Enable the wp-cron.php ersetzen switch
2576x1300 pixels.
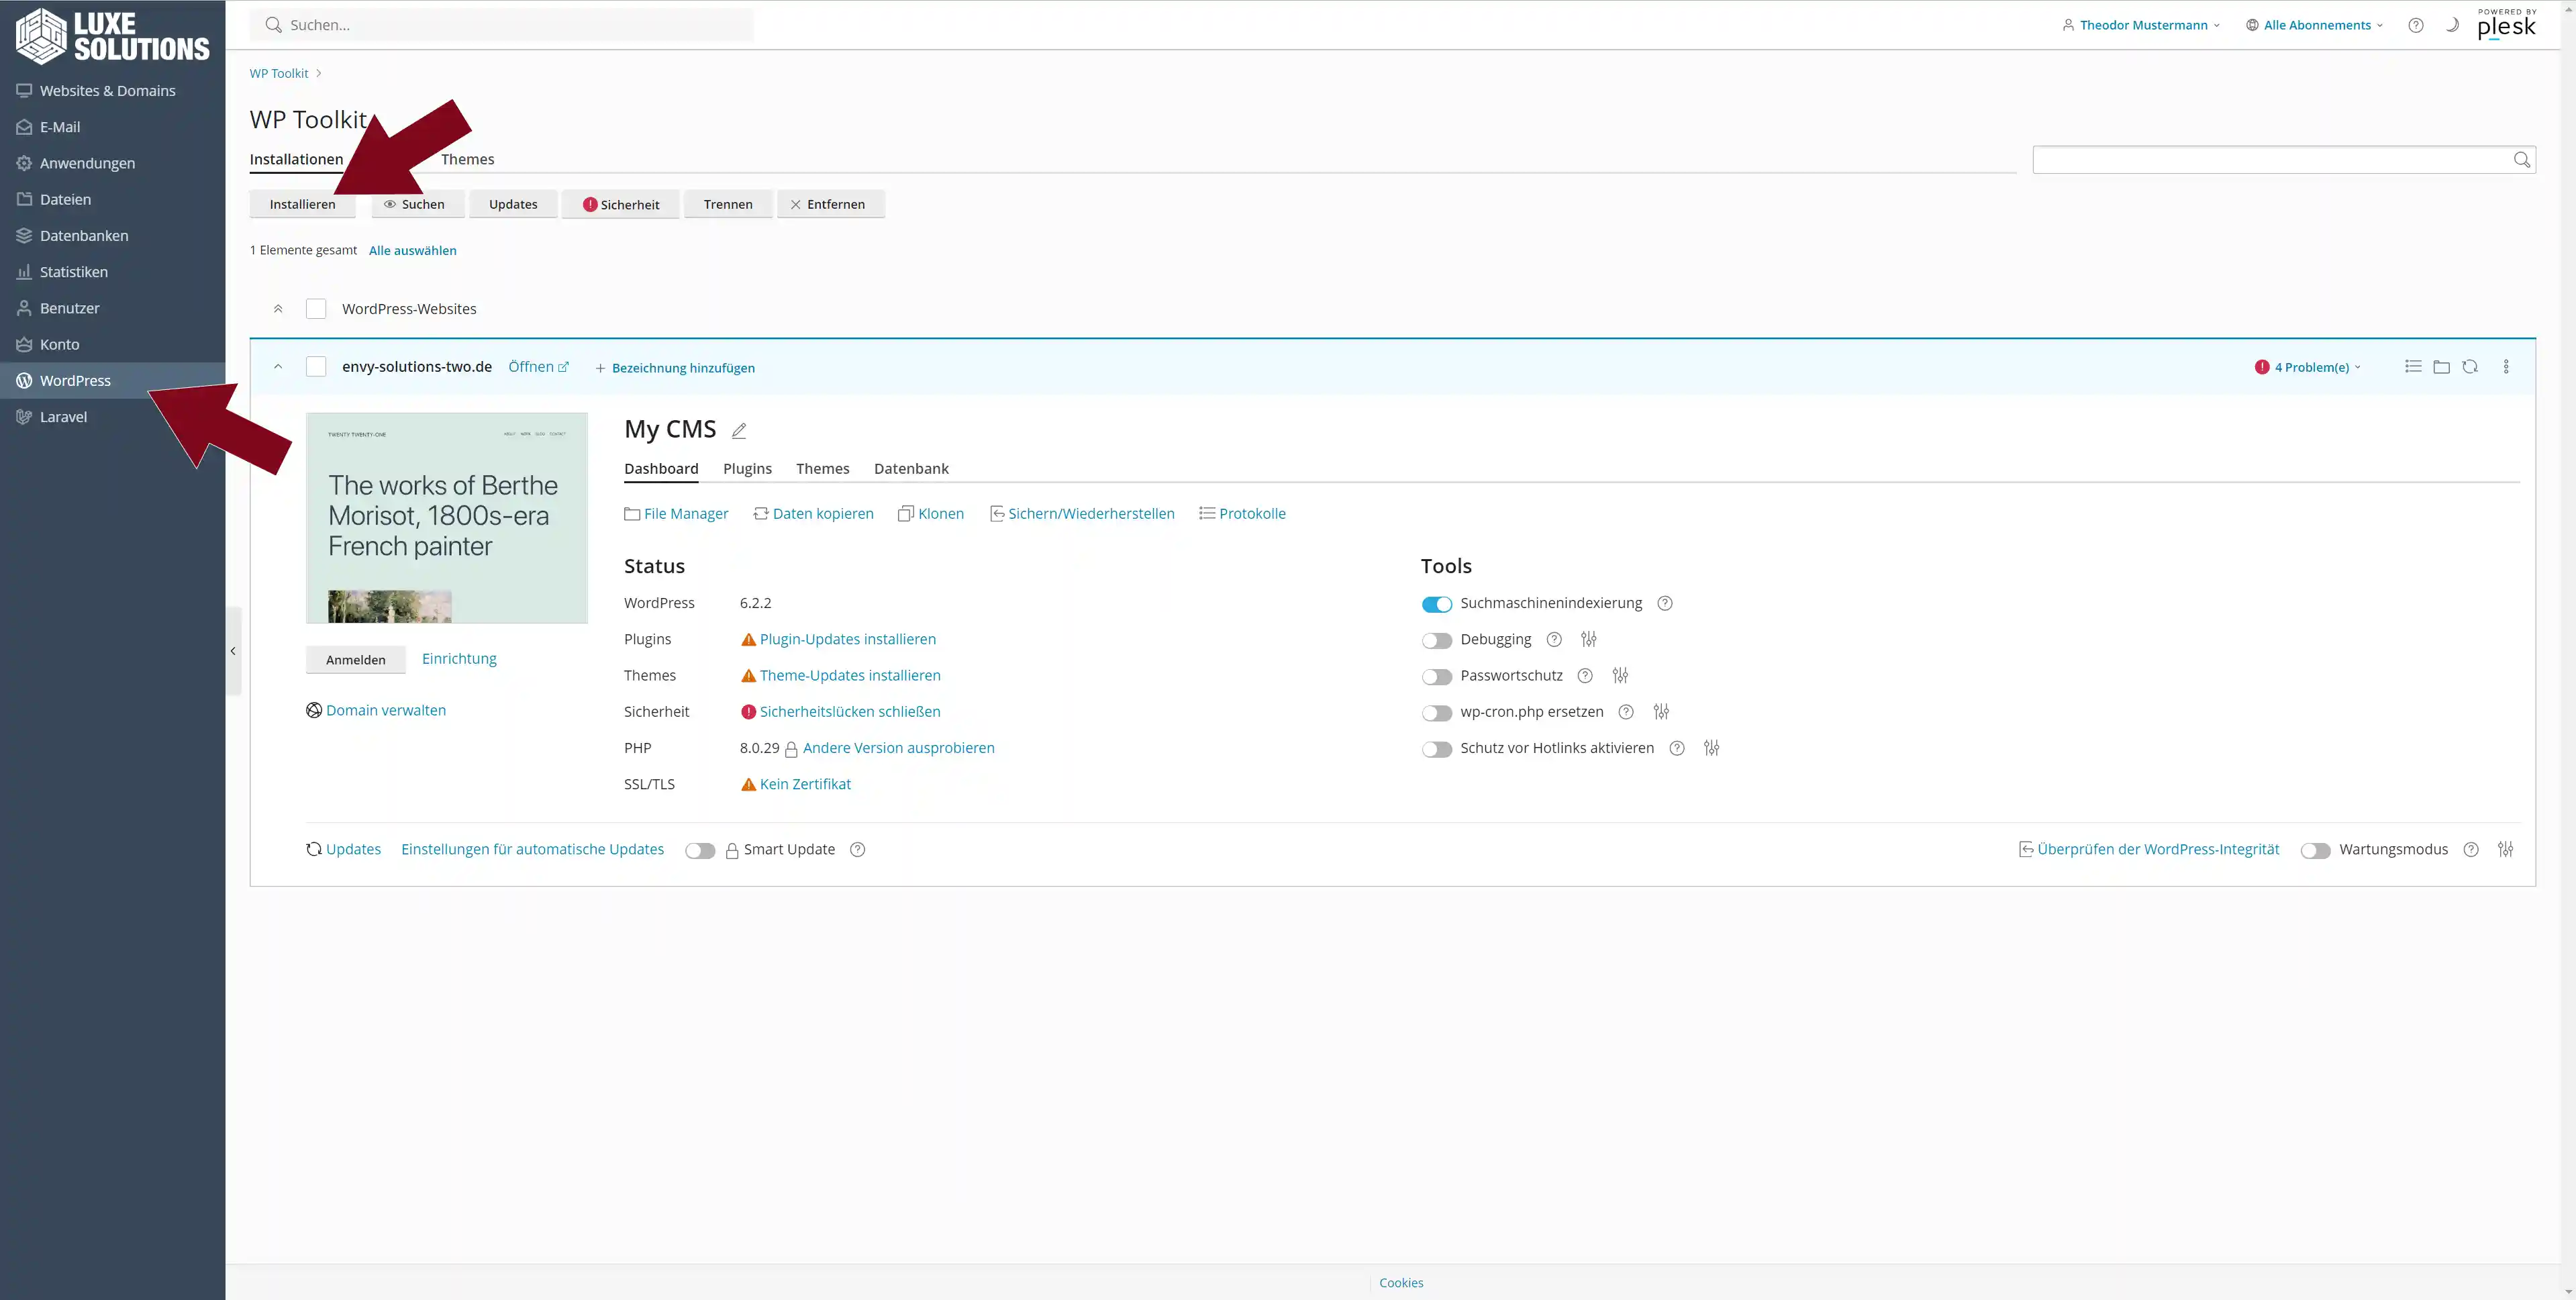pos(1437,713)
